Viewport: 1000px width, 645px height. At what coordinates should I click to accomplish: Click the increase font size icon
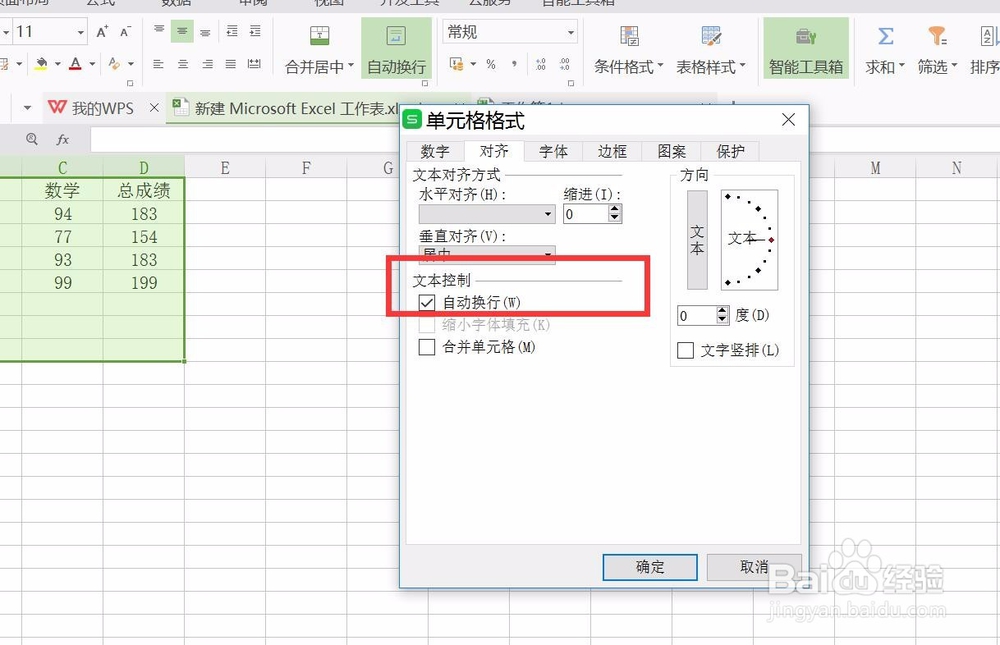(x=101, y=30)
